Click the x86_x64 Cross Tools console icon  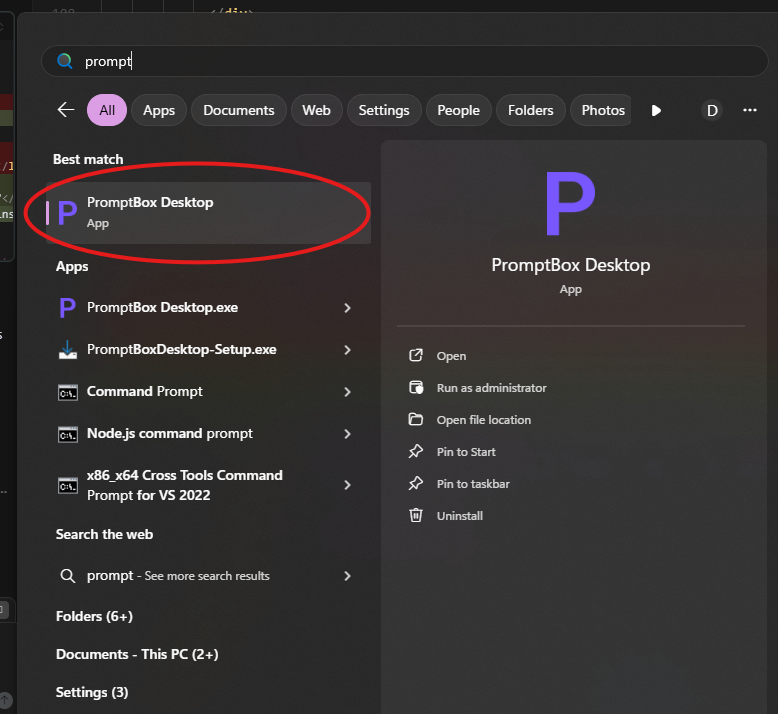[67, 486]
